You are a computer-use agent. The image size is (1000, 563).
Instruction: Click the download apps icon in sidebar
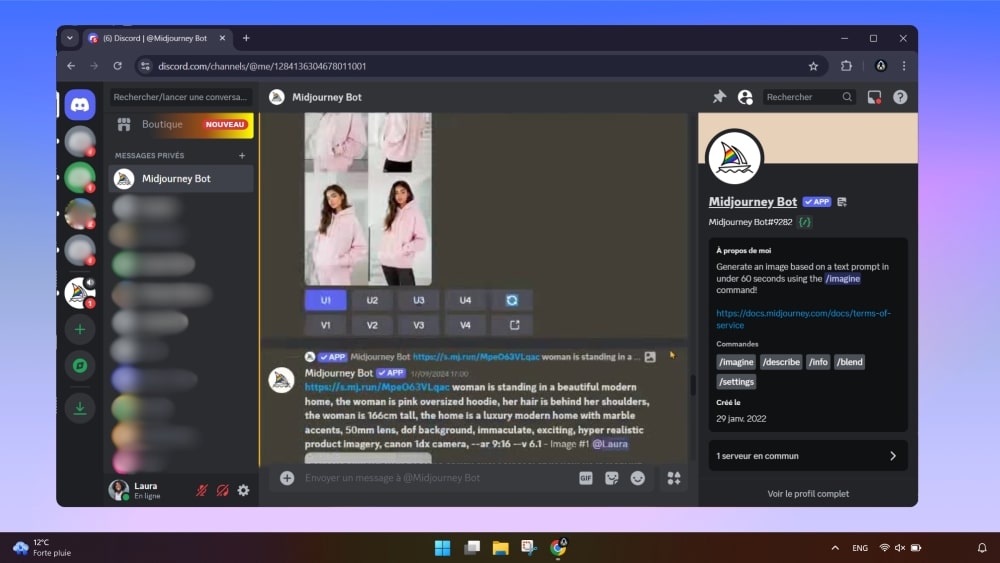80,407
